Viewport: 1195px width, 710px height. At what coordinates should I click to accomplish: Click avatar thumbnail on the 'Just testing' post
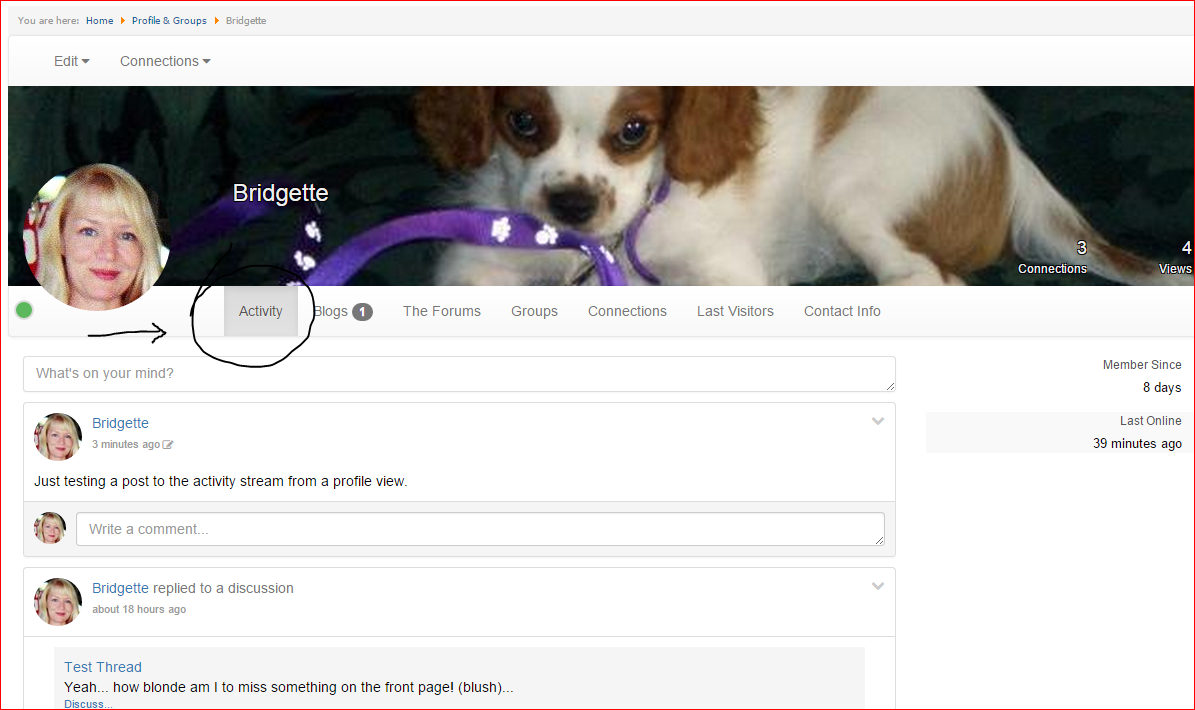[58, 437]
